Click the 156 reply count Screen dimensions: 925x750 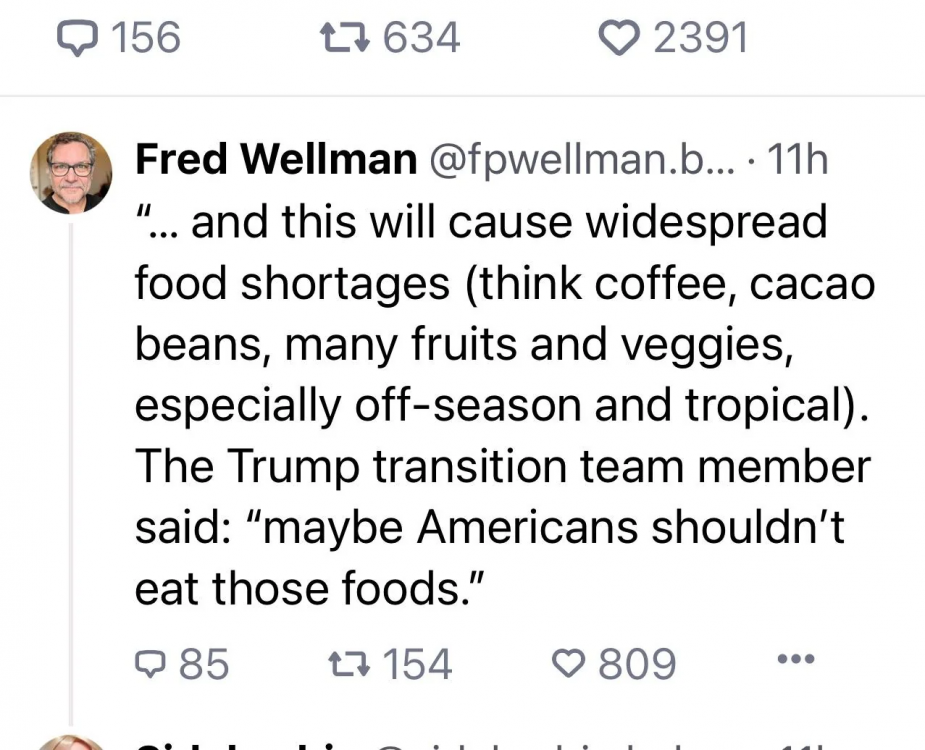146,39
